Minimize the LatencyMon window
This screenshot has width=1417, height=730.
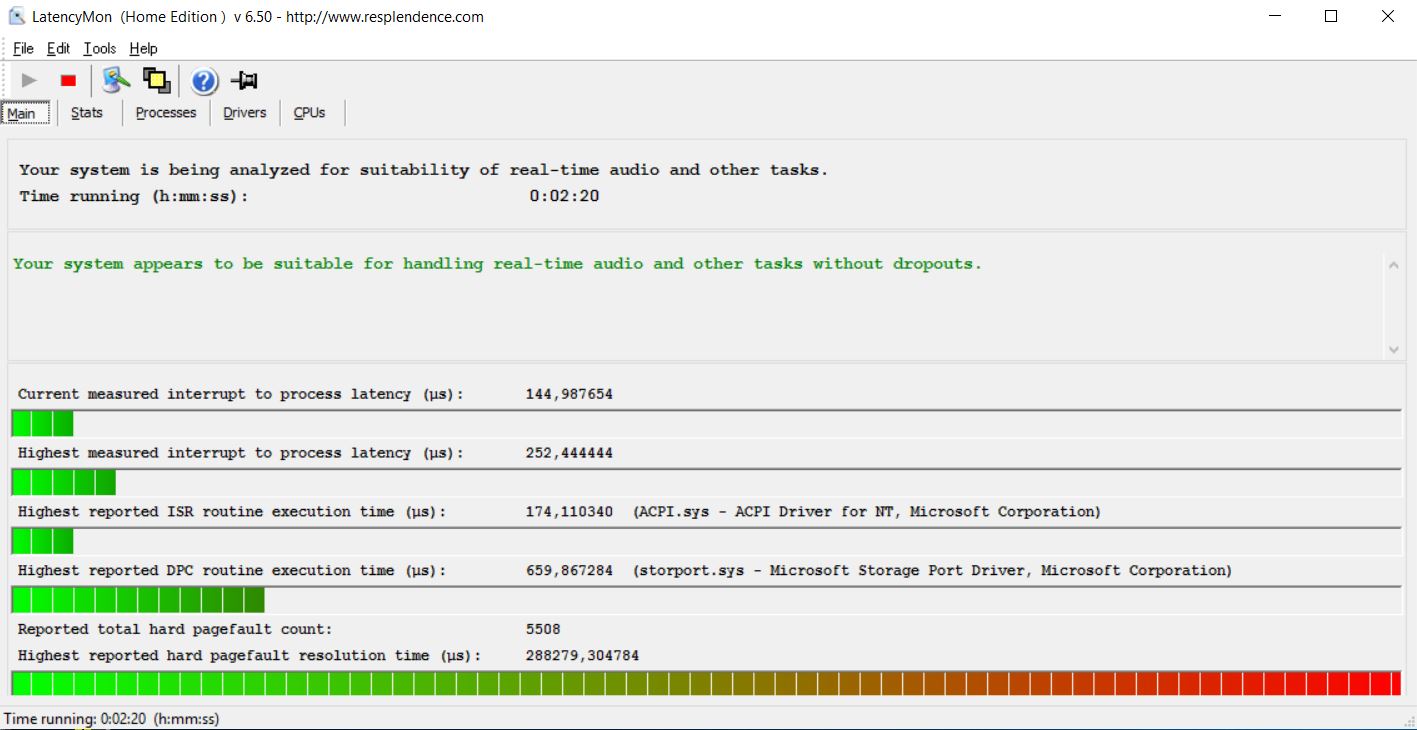1277,16
